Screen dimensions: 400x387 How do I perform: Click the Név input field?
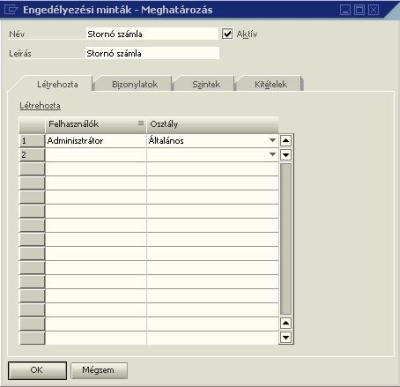(152, 34)
